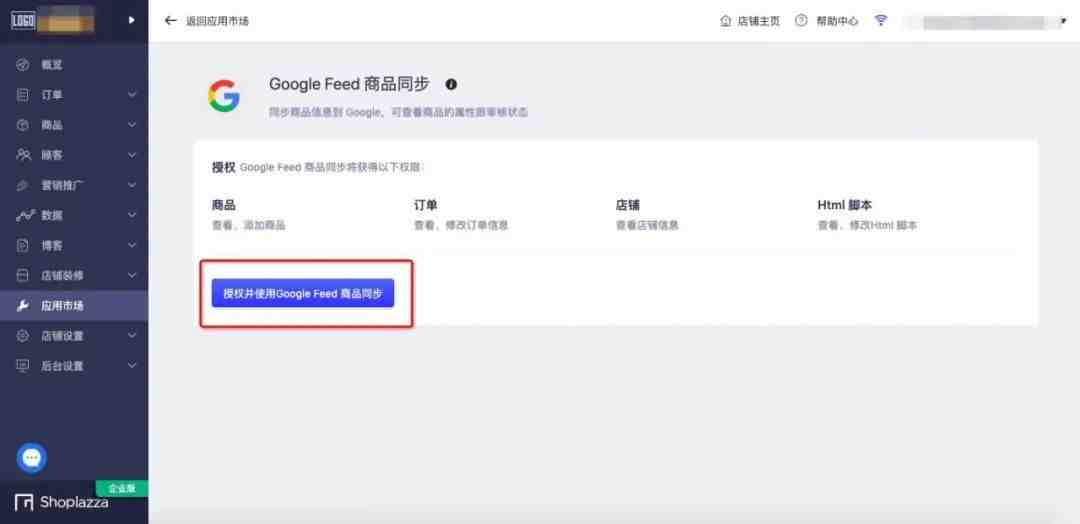Click the 返回应用市场 link
1080x524 pixels.
(217, 21)
